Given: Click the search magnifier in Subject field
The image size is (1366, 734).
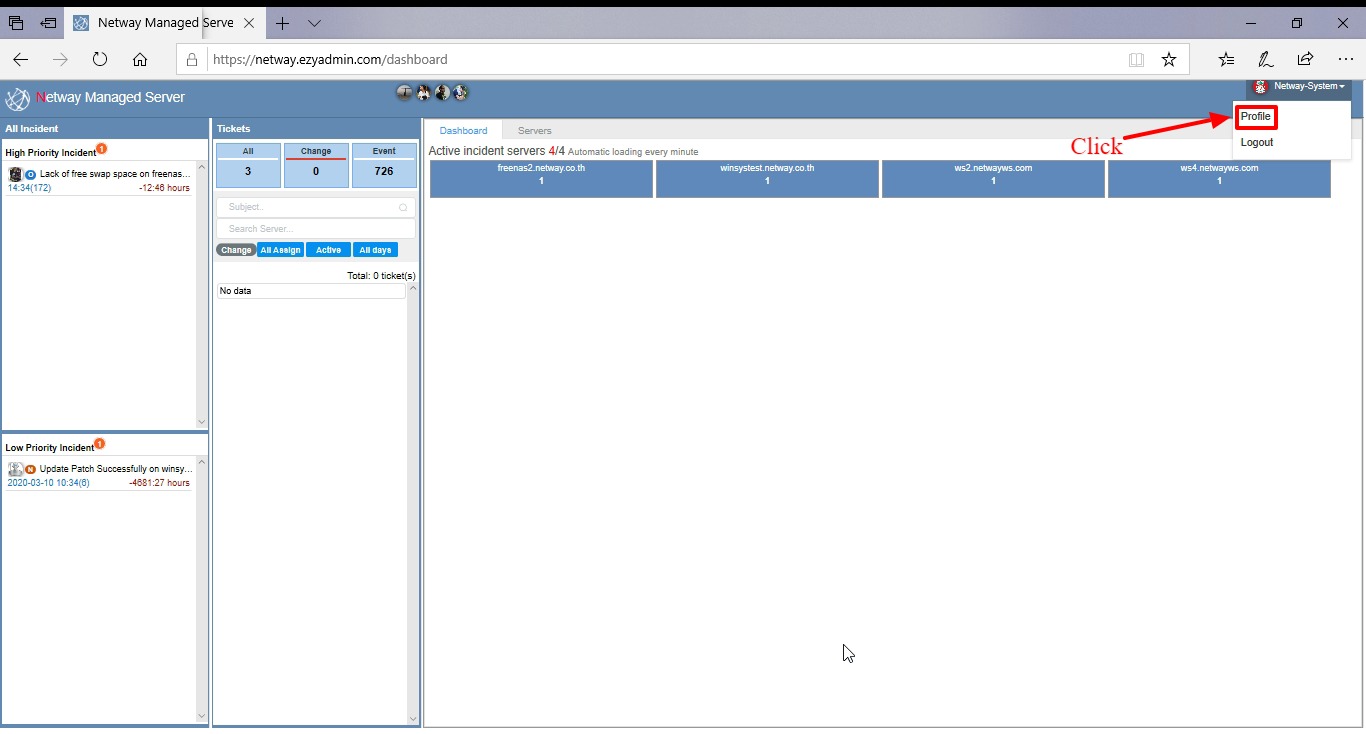Looking at the screenshot, I should (403, 208).
